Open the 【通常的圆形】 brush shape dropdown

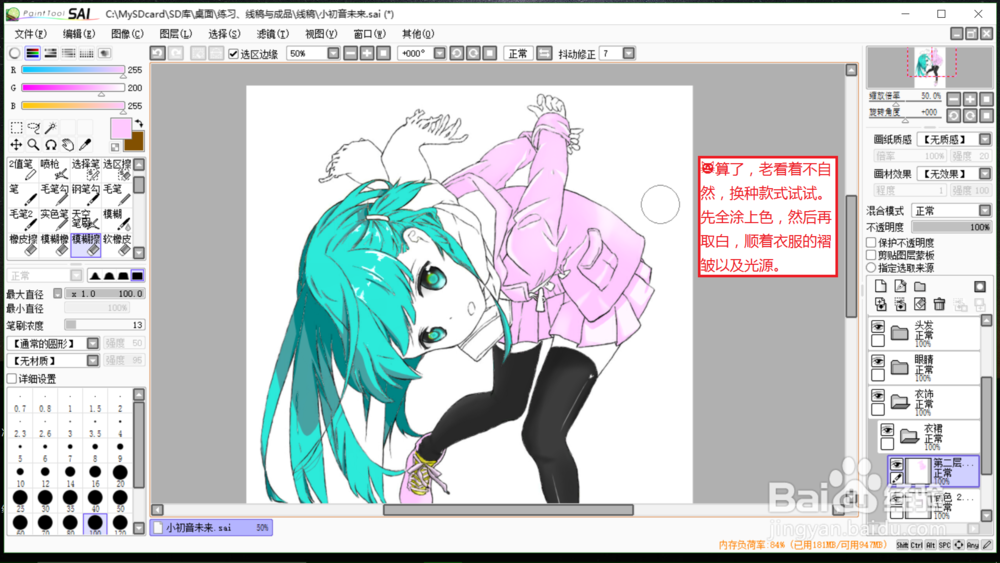pyautogui.click(x=92, y=343)
